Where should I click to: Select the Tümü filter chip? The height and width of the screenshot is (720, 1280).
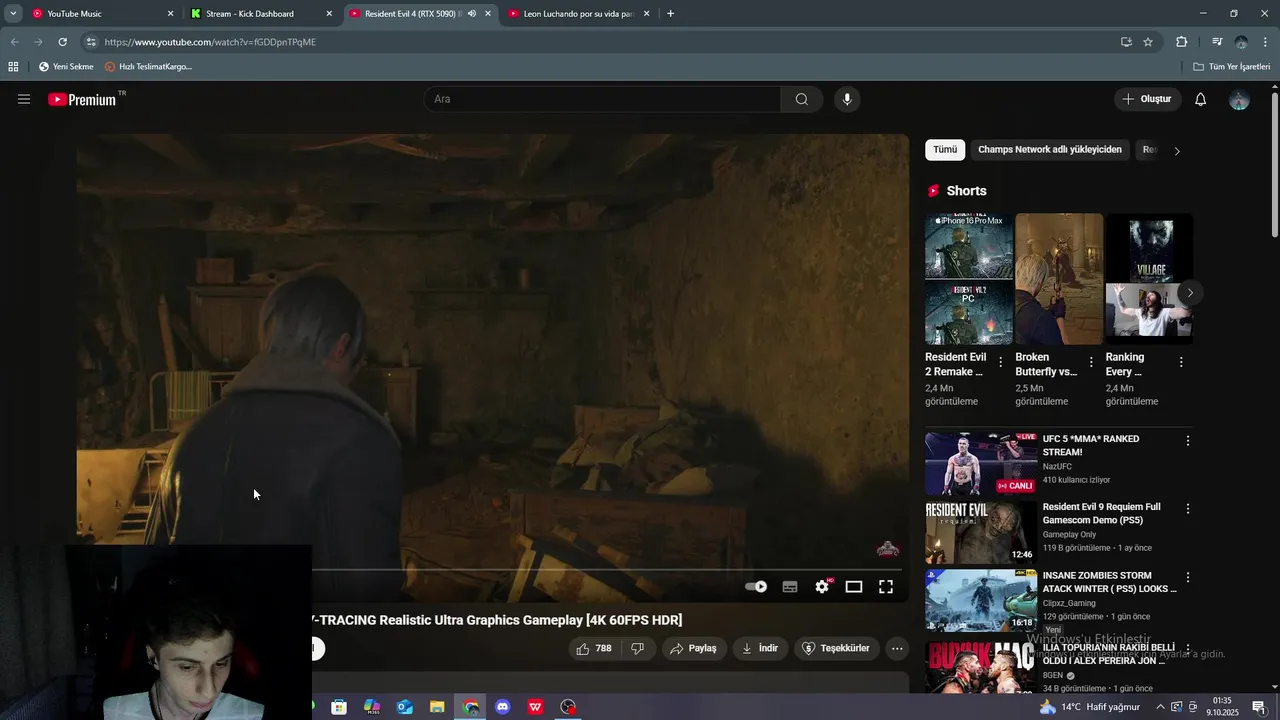pyautogui.click(x=945, y=150)
